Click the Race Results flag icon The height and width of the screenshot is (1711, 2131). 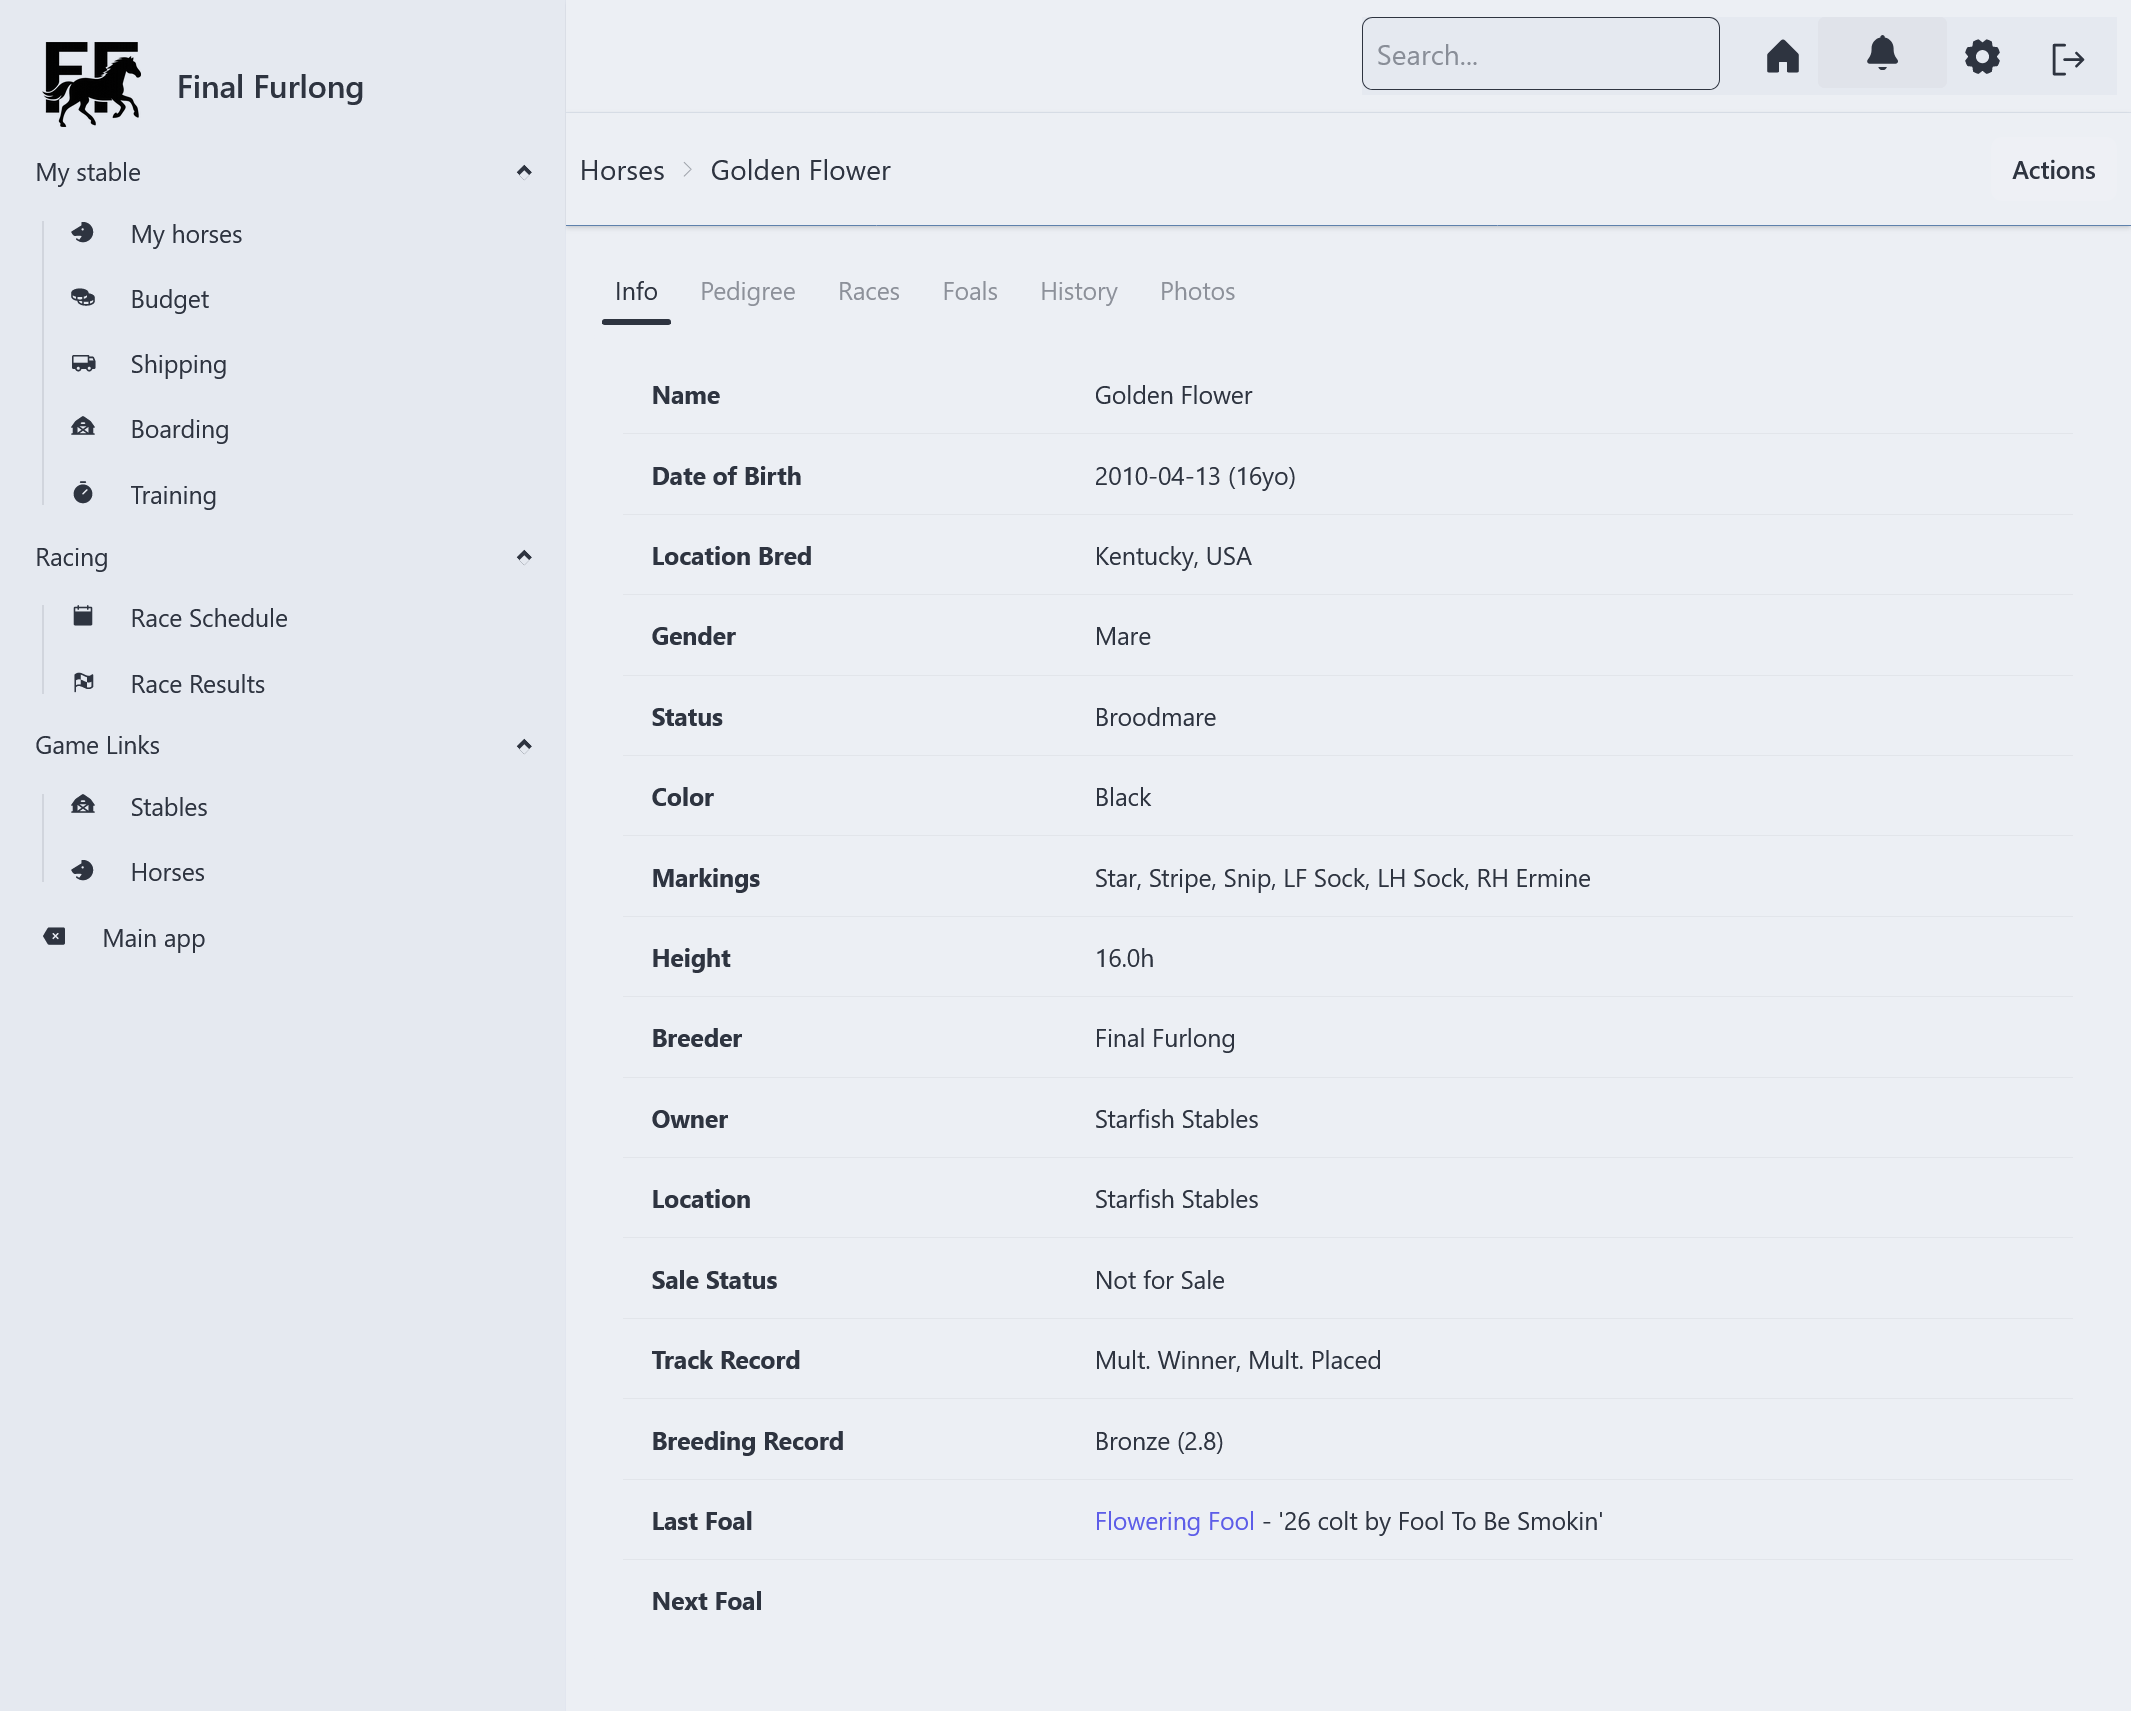tap(83, 683)
